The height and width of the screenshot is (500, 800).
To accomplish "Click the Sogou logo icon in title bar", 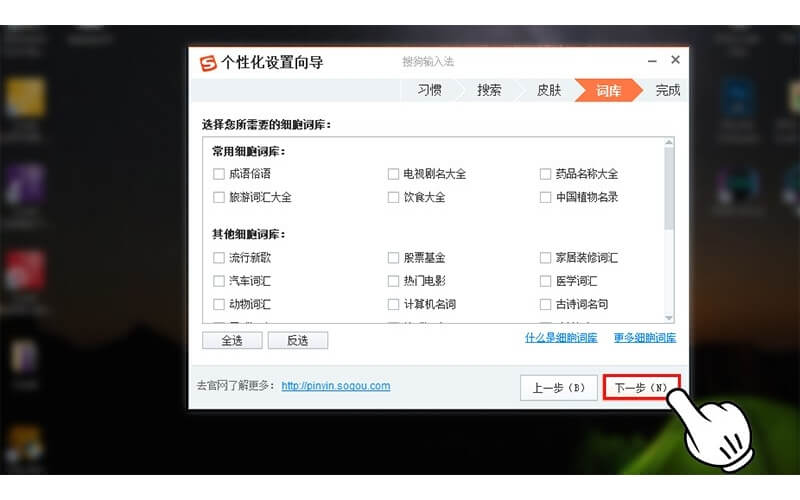I will coord(208,63).
